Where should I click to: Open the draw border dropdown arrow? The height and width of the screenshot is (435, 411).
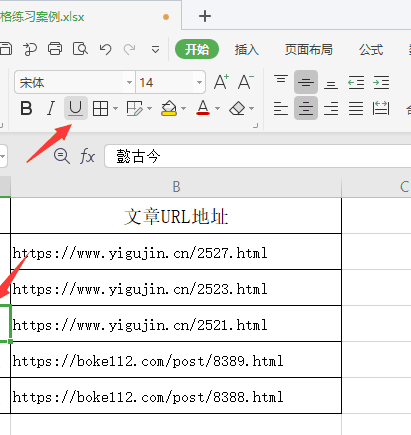pos(149,108)
